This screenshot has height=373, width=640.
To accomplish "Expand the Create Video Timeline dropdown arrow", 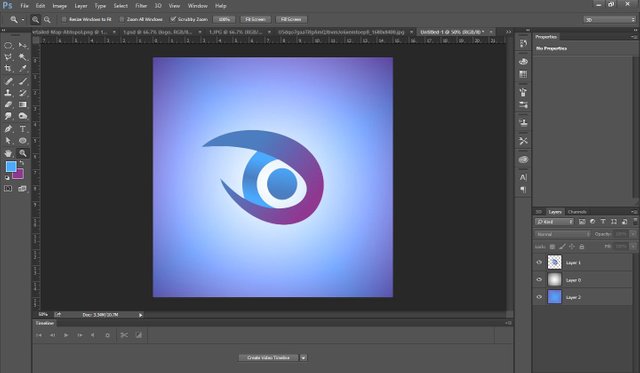I will click(x=303, y=357).
